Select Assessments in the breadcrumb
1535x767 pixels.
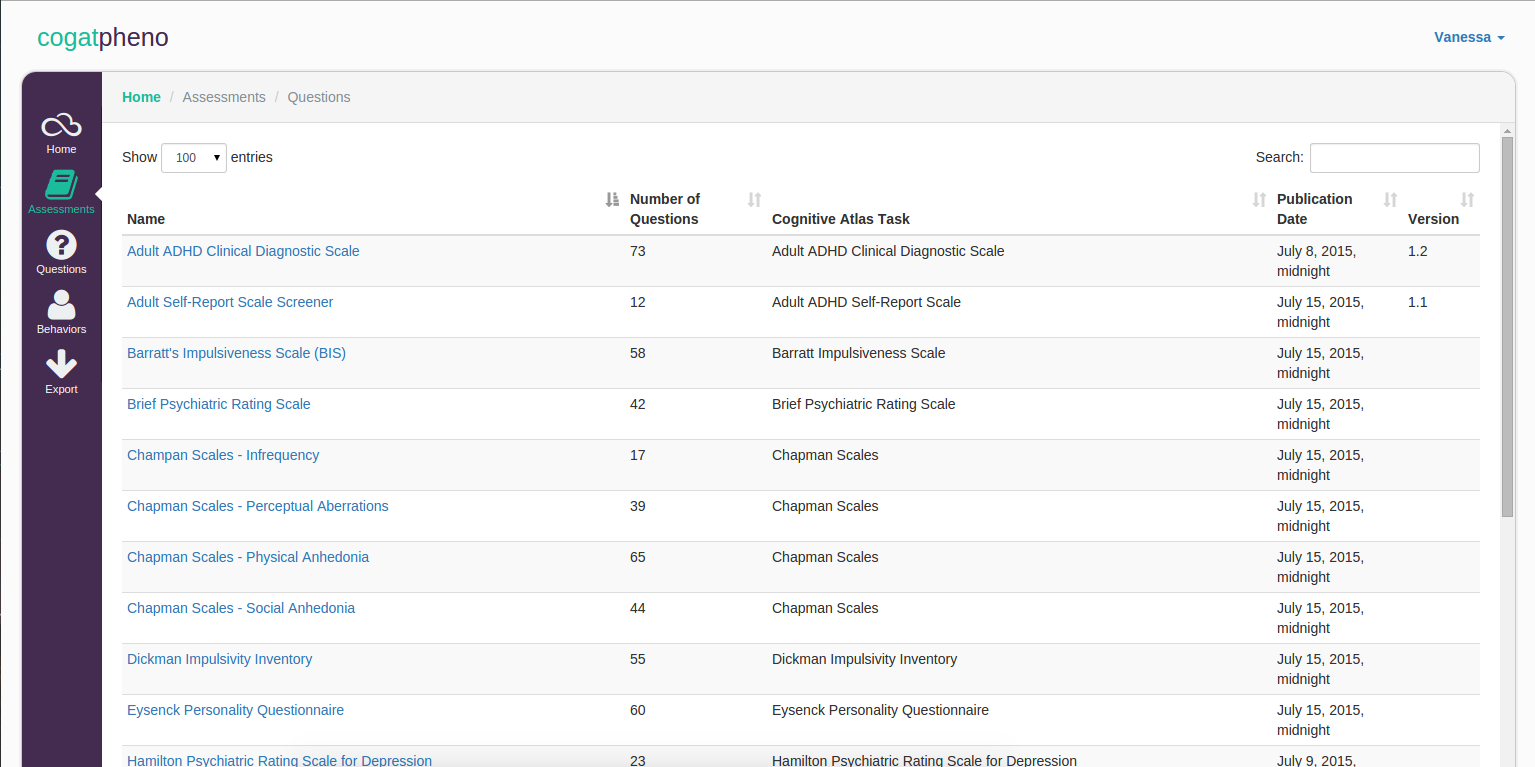[224, 97]
